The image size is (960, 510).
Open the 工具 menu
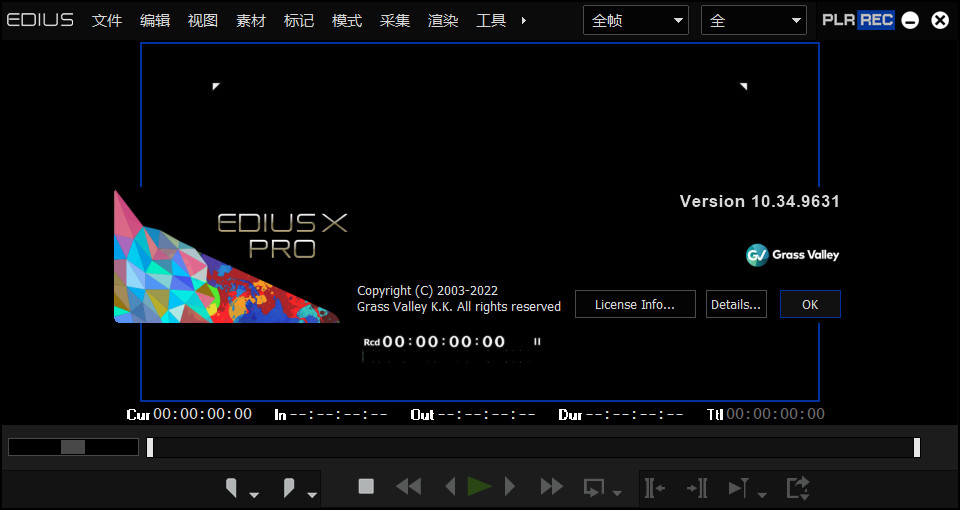pos(491,21)
